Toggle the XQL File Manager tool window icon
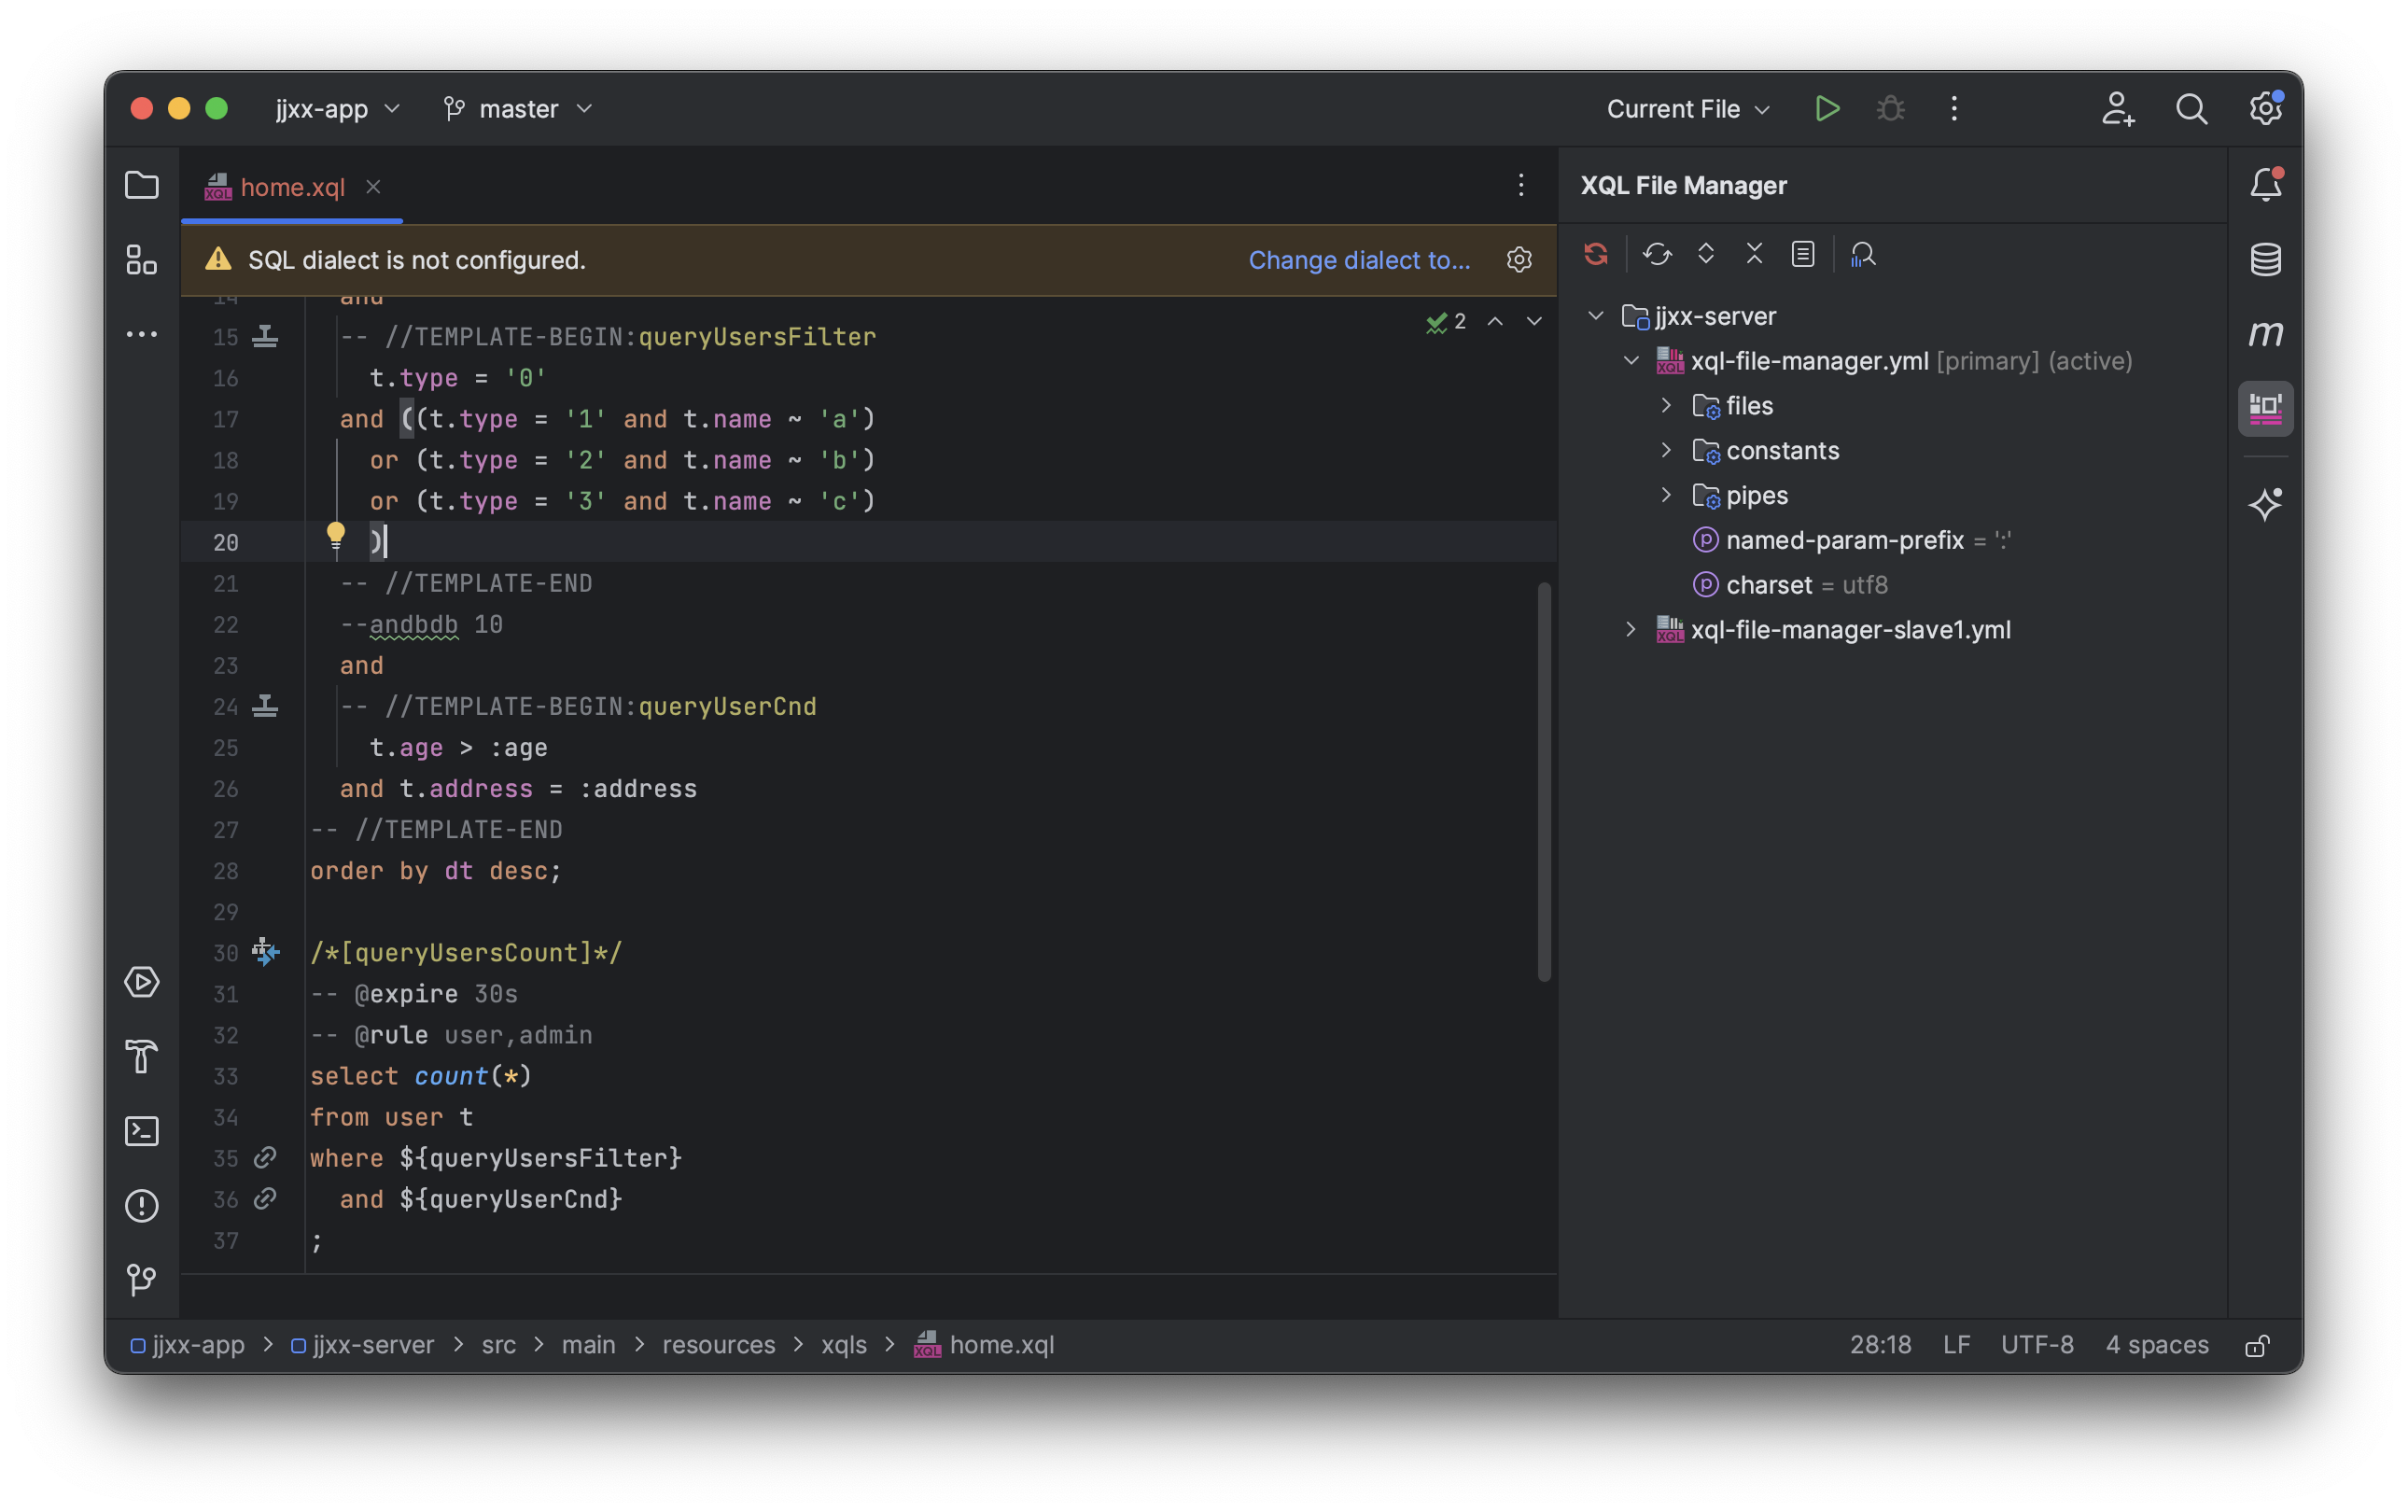 coord(2265,408)
